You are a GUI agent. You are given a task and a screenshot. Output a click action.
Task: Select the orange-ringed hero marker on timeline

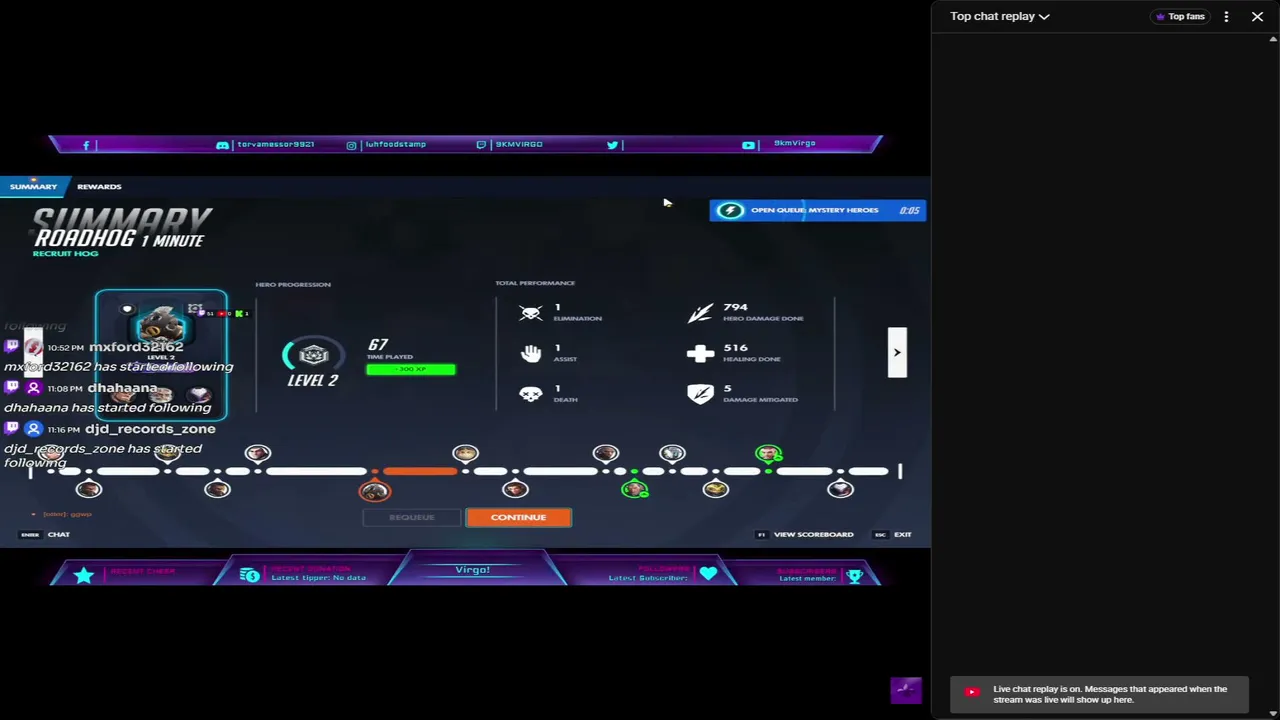tap(374, 490)
